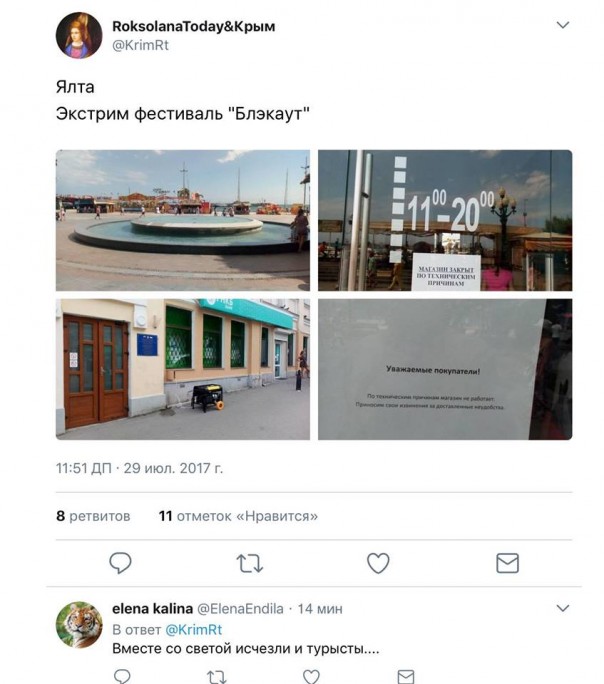The width and height of the screenshot is (604, 684).
Task: View 11 отметок «Нравится» list
Action: point(238,516)
